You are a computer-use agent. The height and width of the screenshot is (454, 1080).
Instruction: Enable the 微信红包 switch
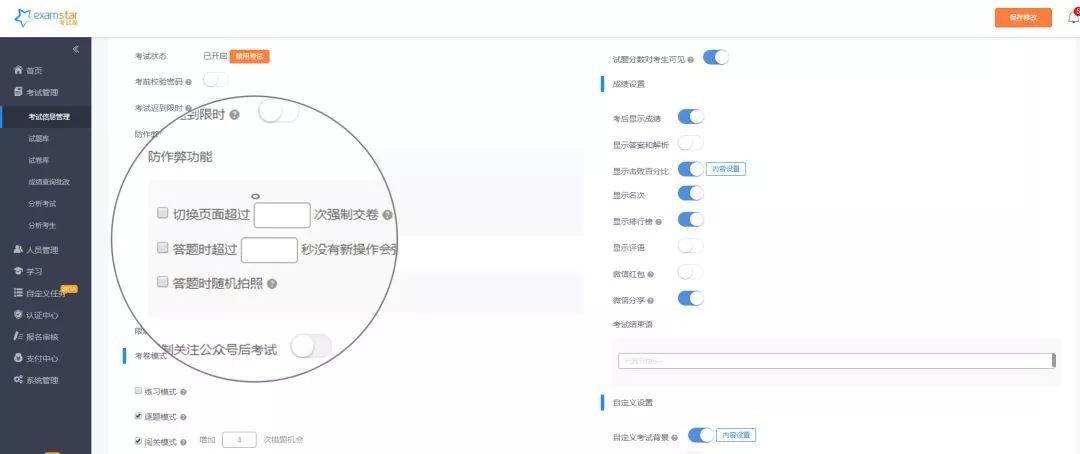click(x=691, y=272)
